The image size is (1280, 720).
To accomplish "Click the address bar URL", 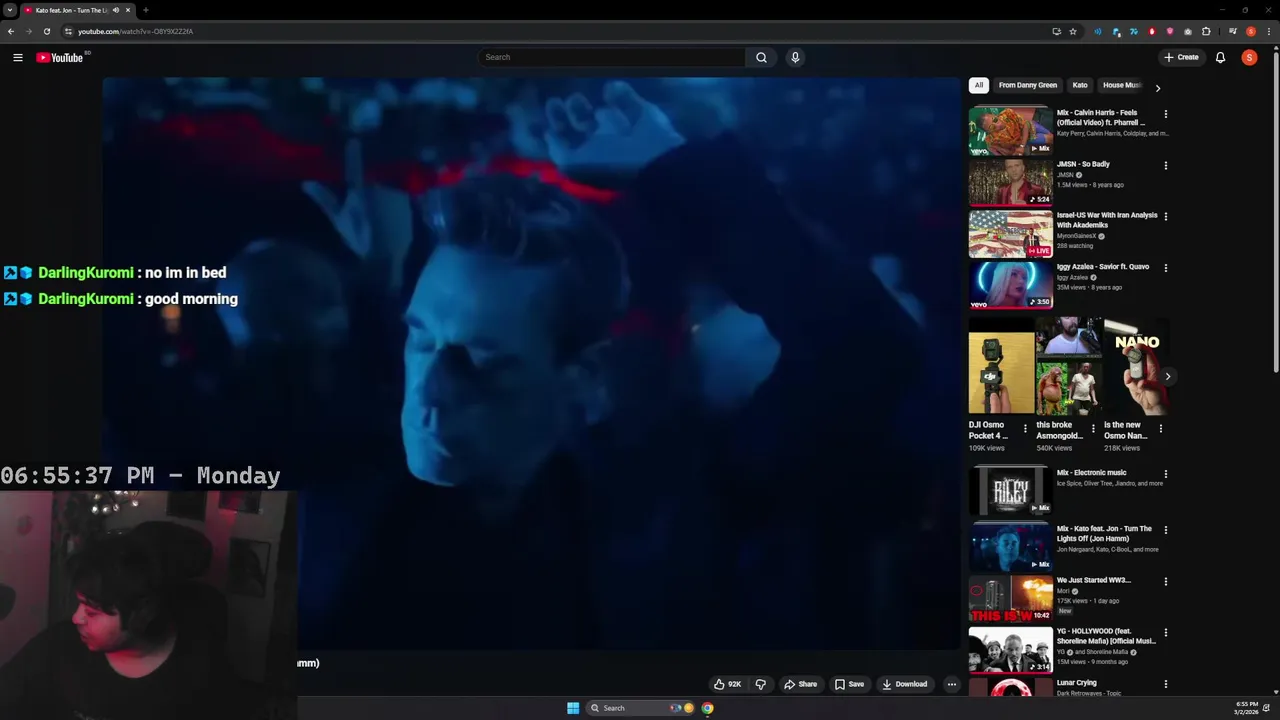I will (x=135, y=31).
